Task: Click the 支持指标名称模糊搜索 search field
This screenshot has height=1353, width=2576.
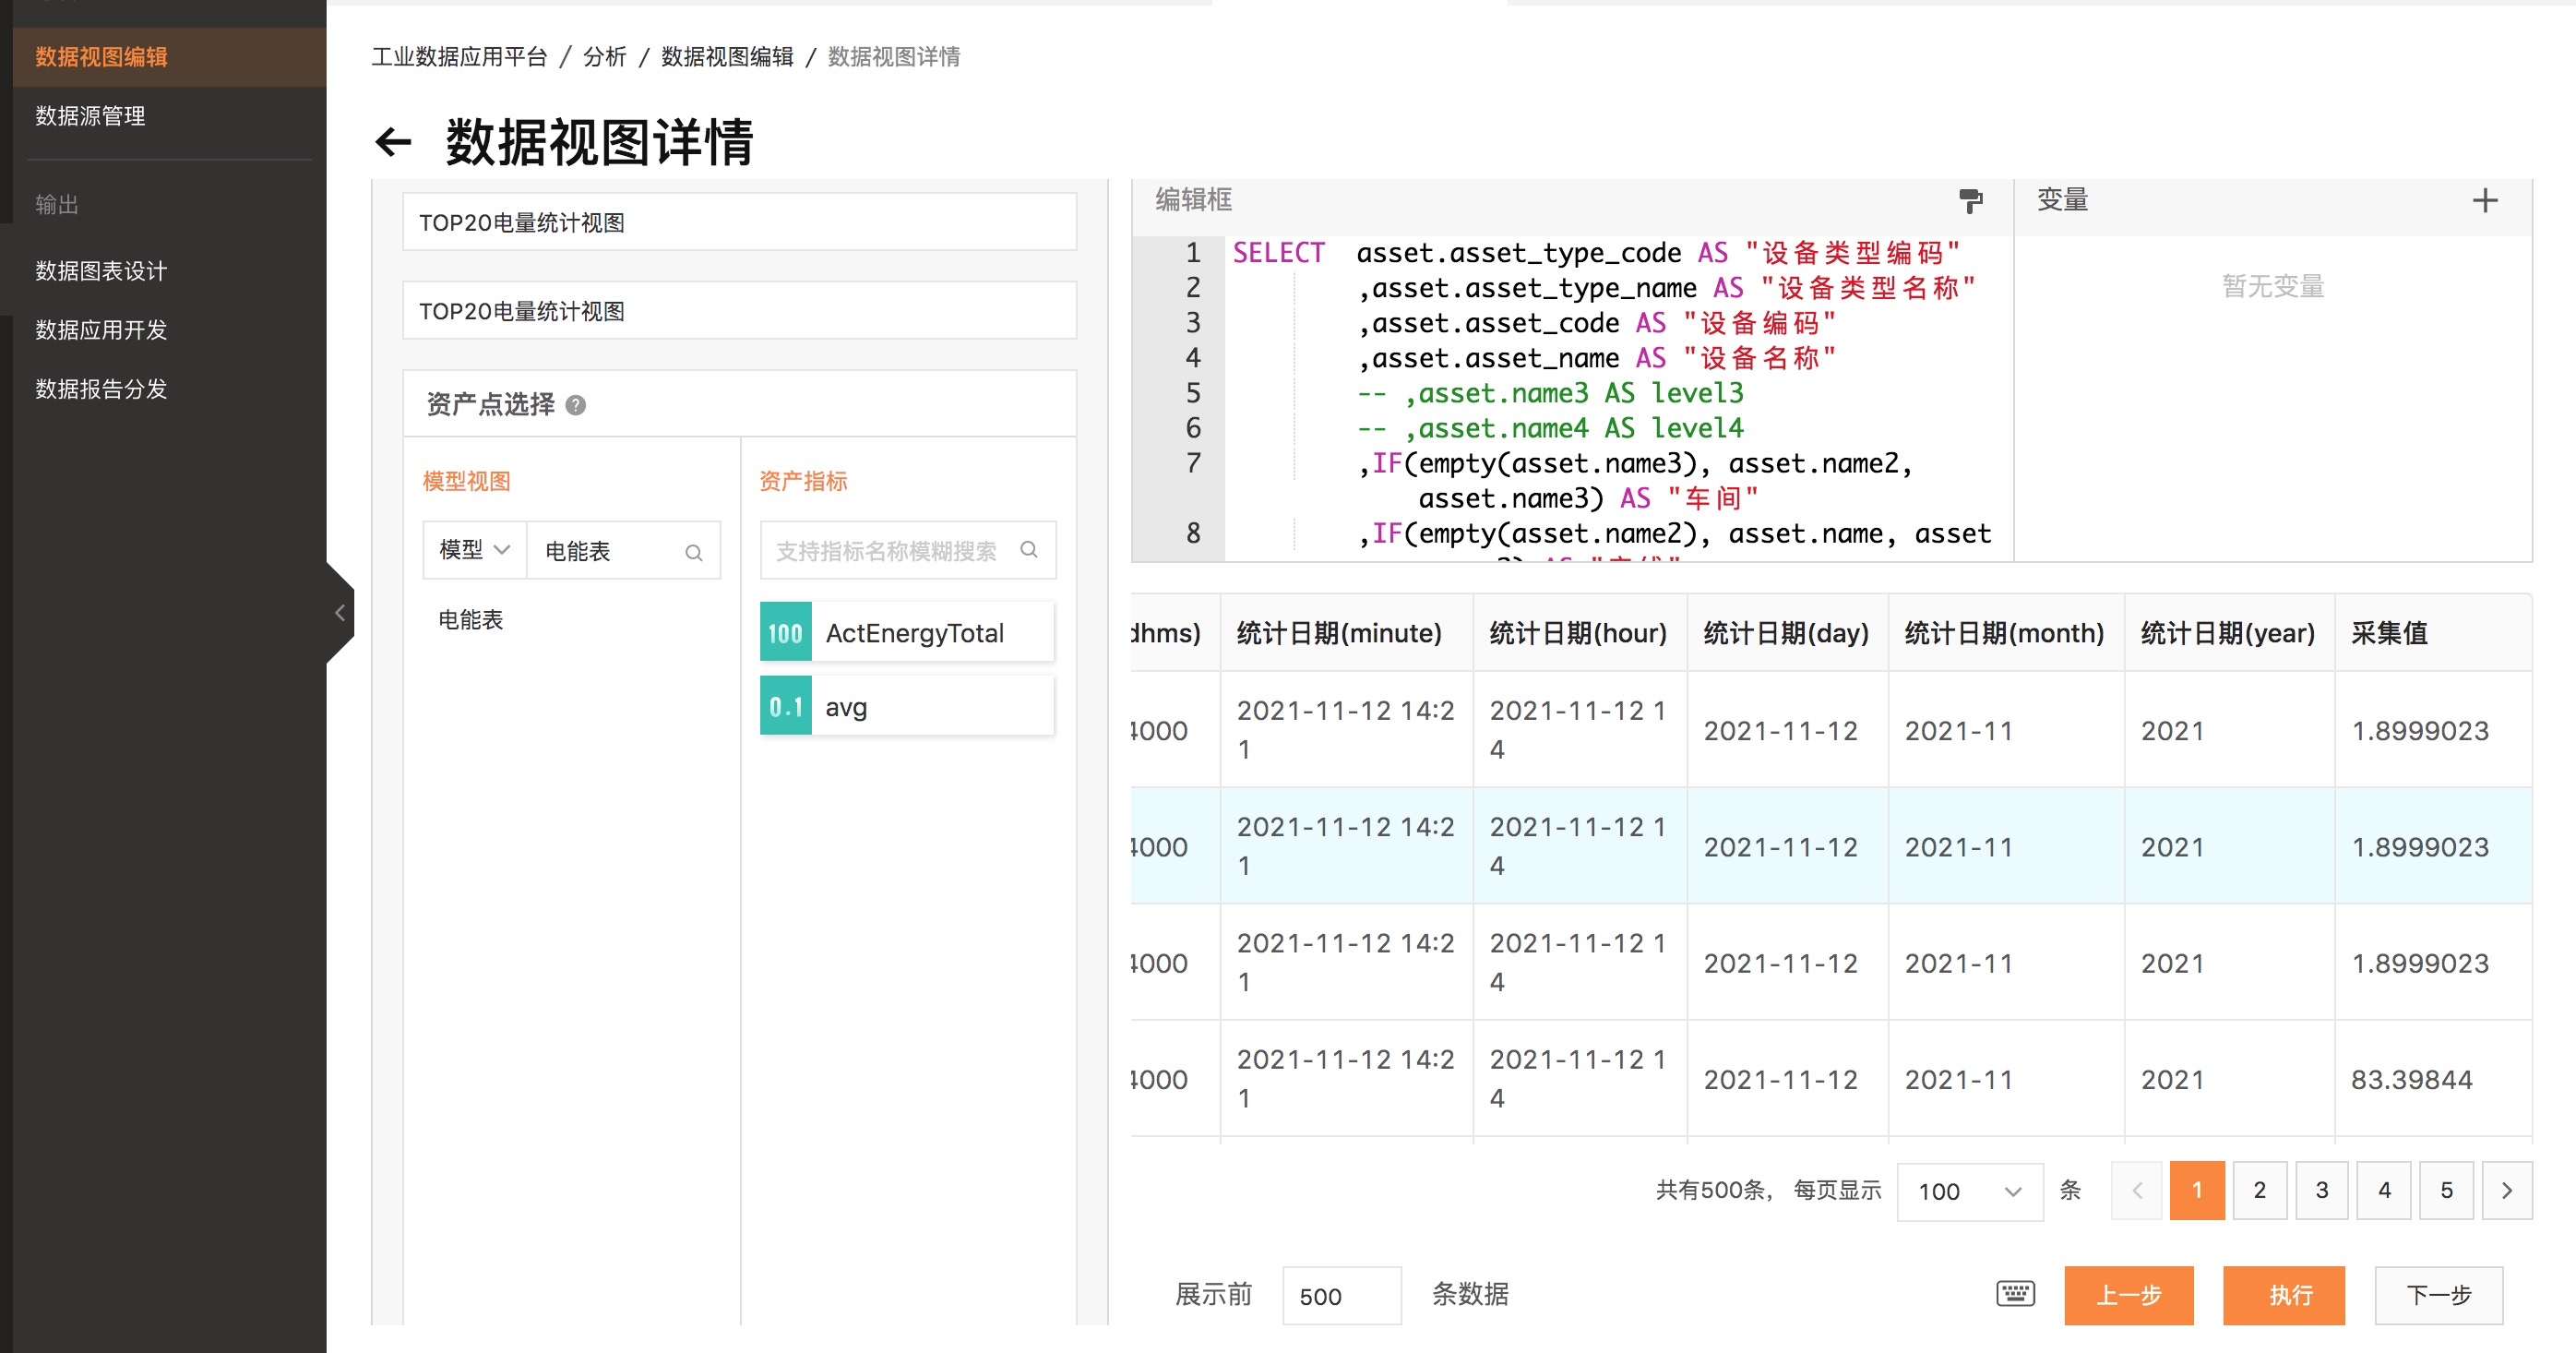Action: [908, 550]
